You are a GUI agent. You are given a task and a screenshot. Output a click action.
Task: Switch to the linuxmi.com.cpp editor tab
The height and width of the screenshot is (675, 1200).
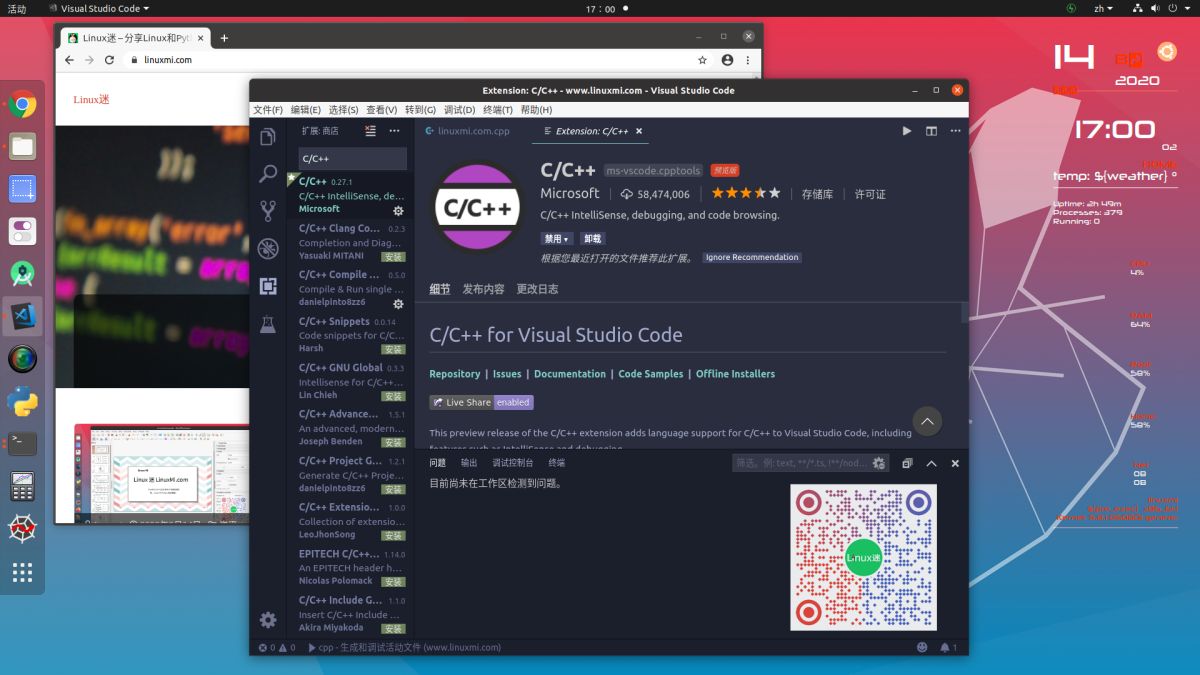[x=467, y=131]
